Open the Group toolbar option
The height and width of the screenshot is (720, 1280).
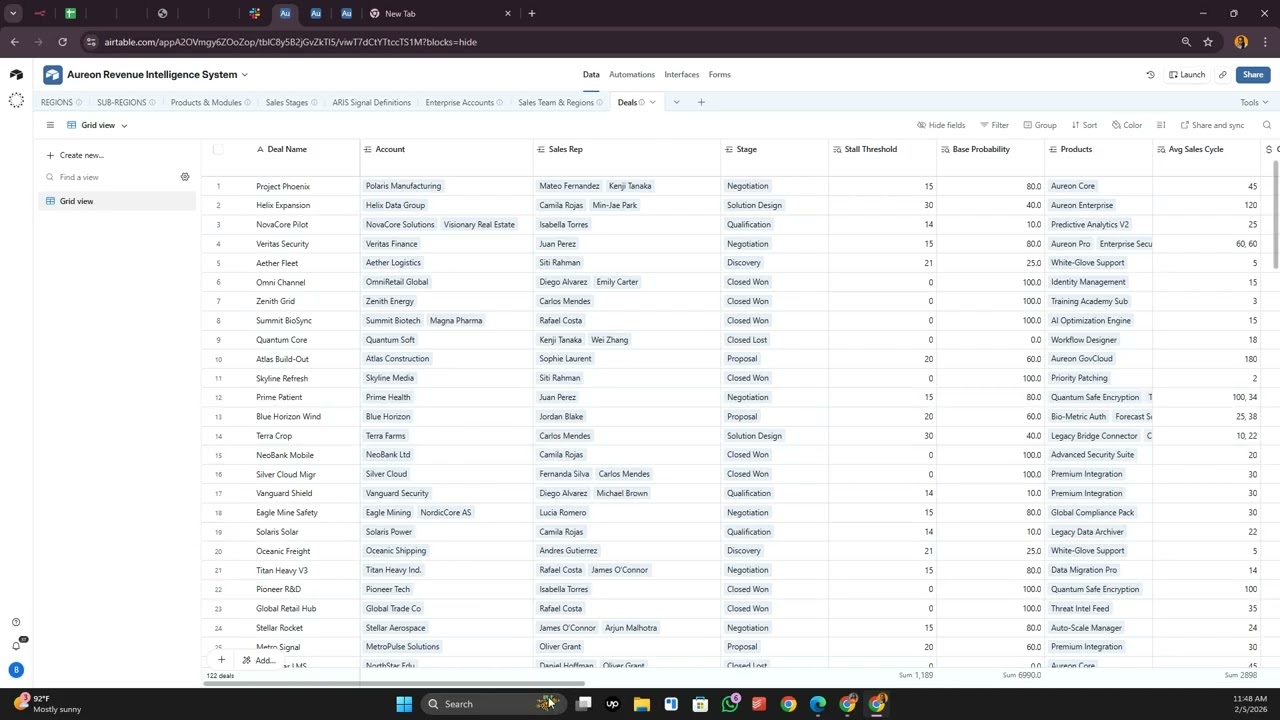(1039, 125)
